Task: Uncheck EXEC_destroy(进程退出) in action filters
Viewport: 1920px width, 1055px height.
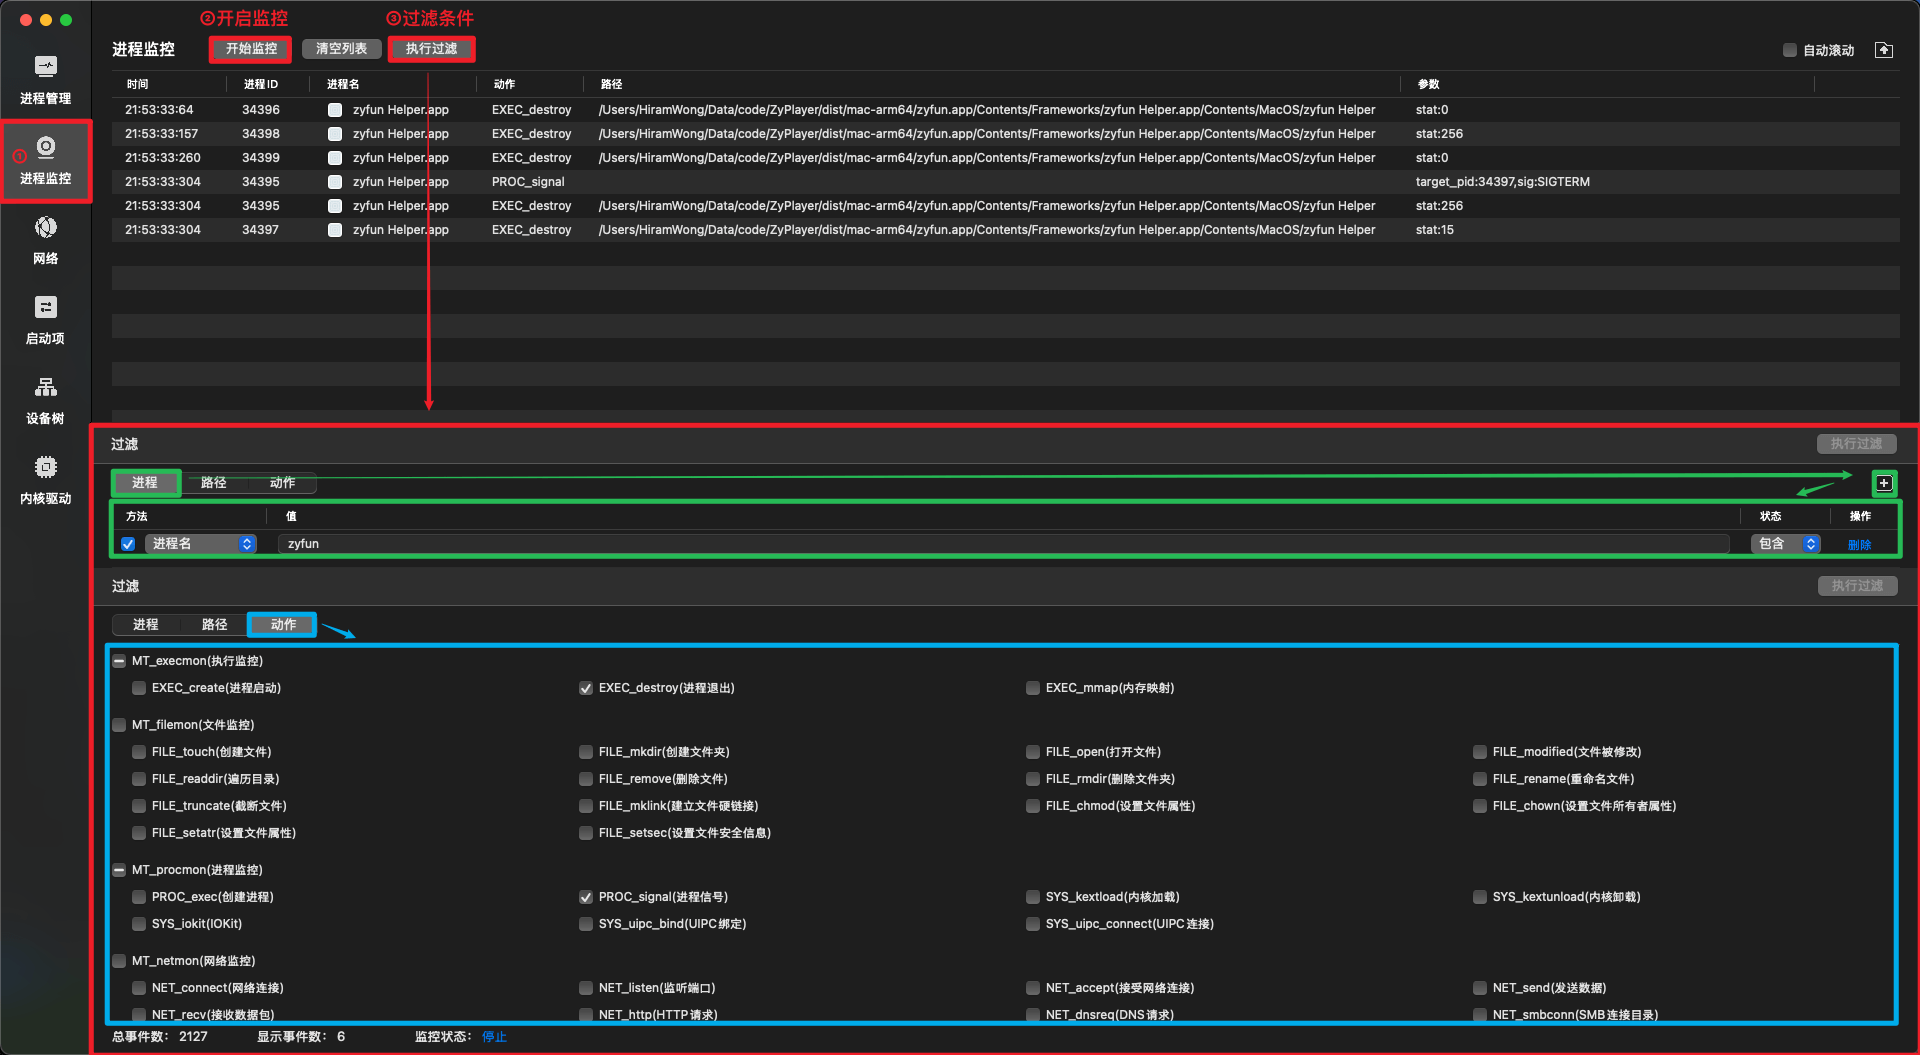Action: (585, 688)
